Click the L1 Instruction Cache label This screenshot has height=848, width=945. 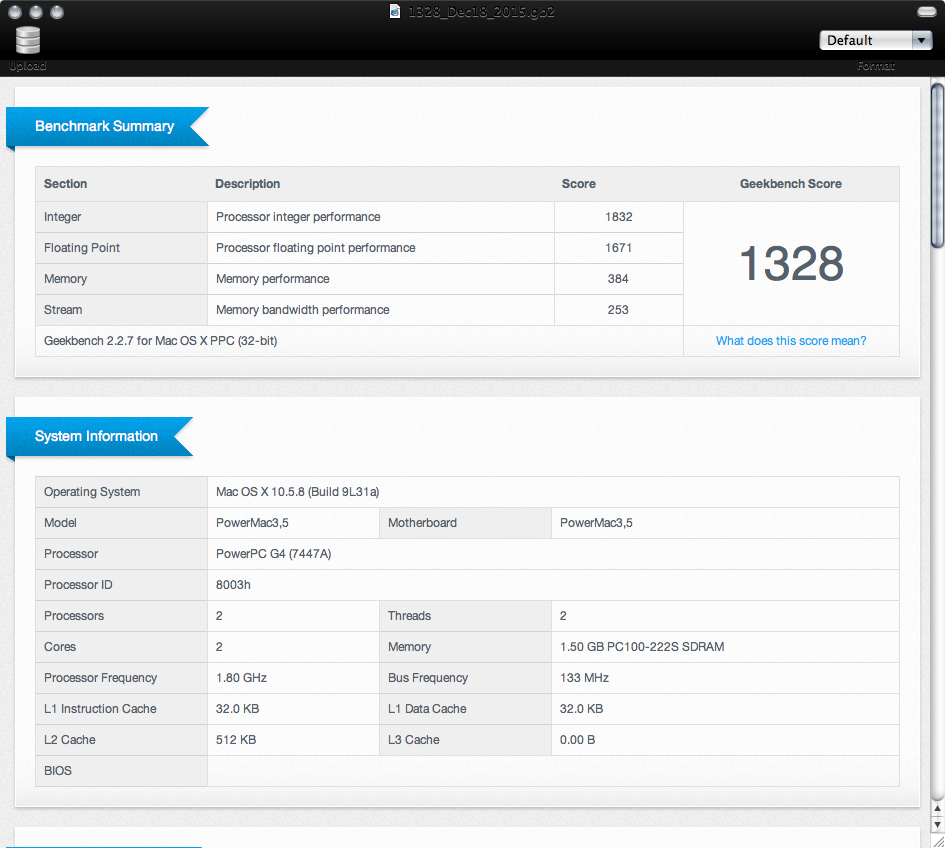click(100, 709)
